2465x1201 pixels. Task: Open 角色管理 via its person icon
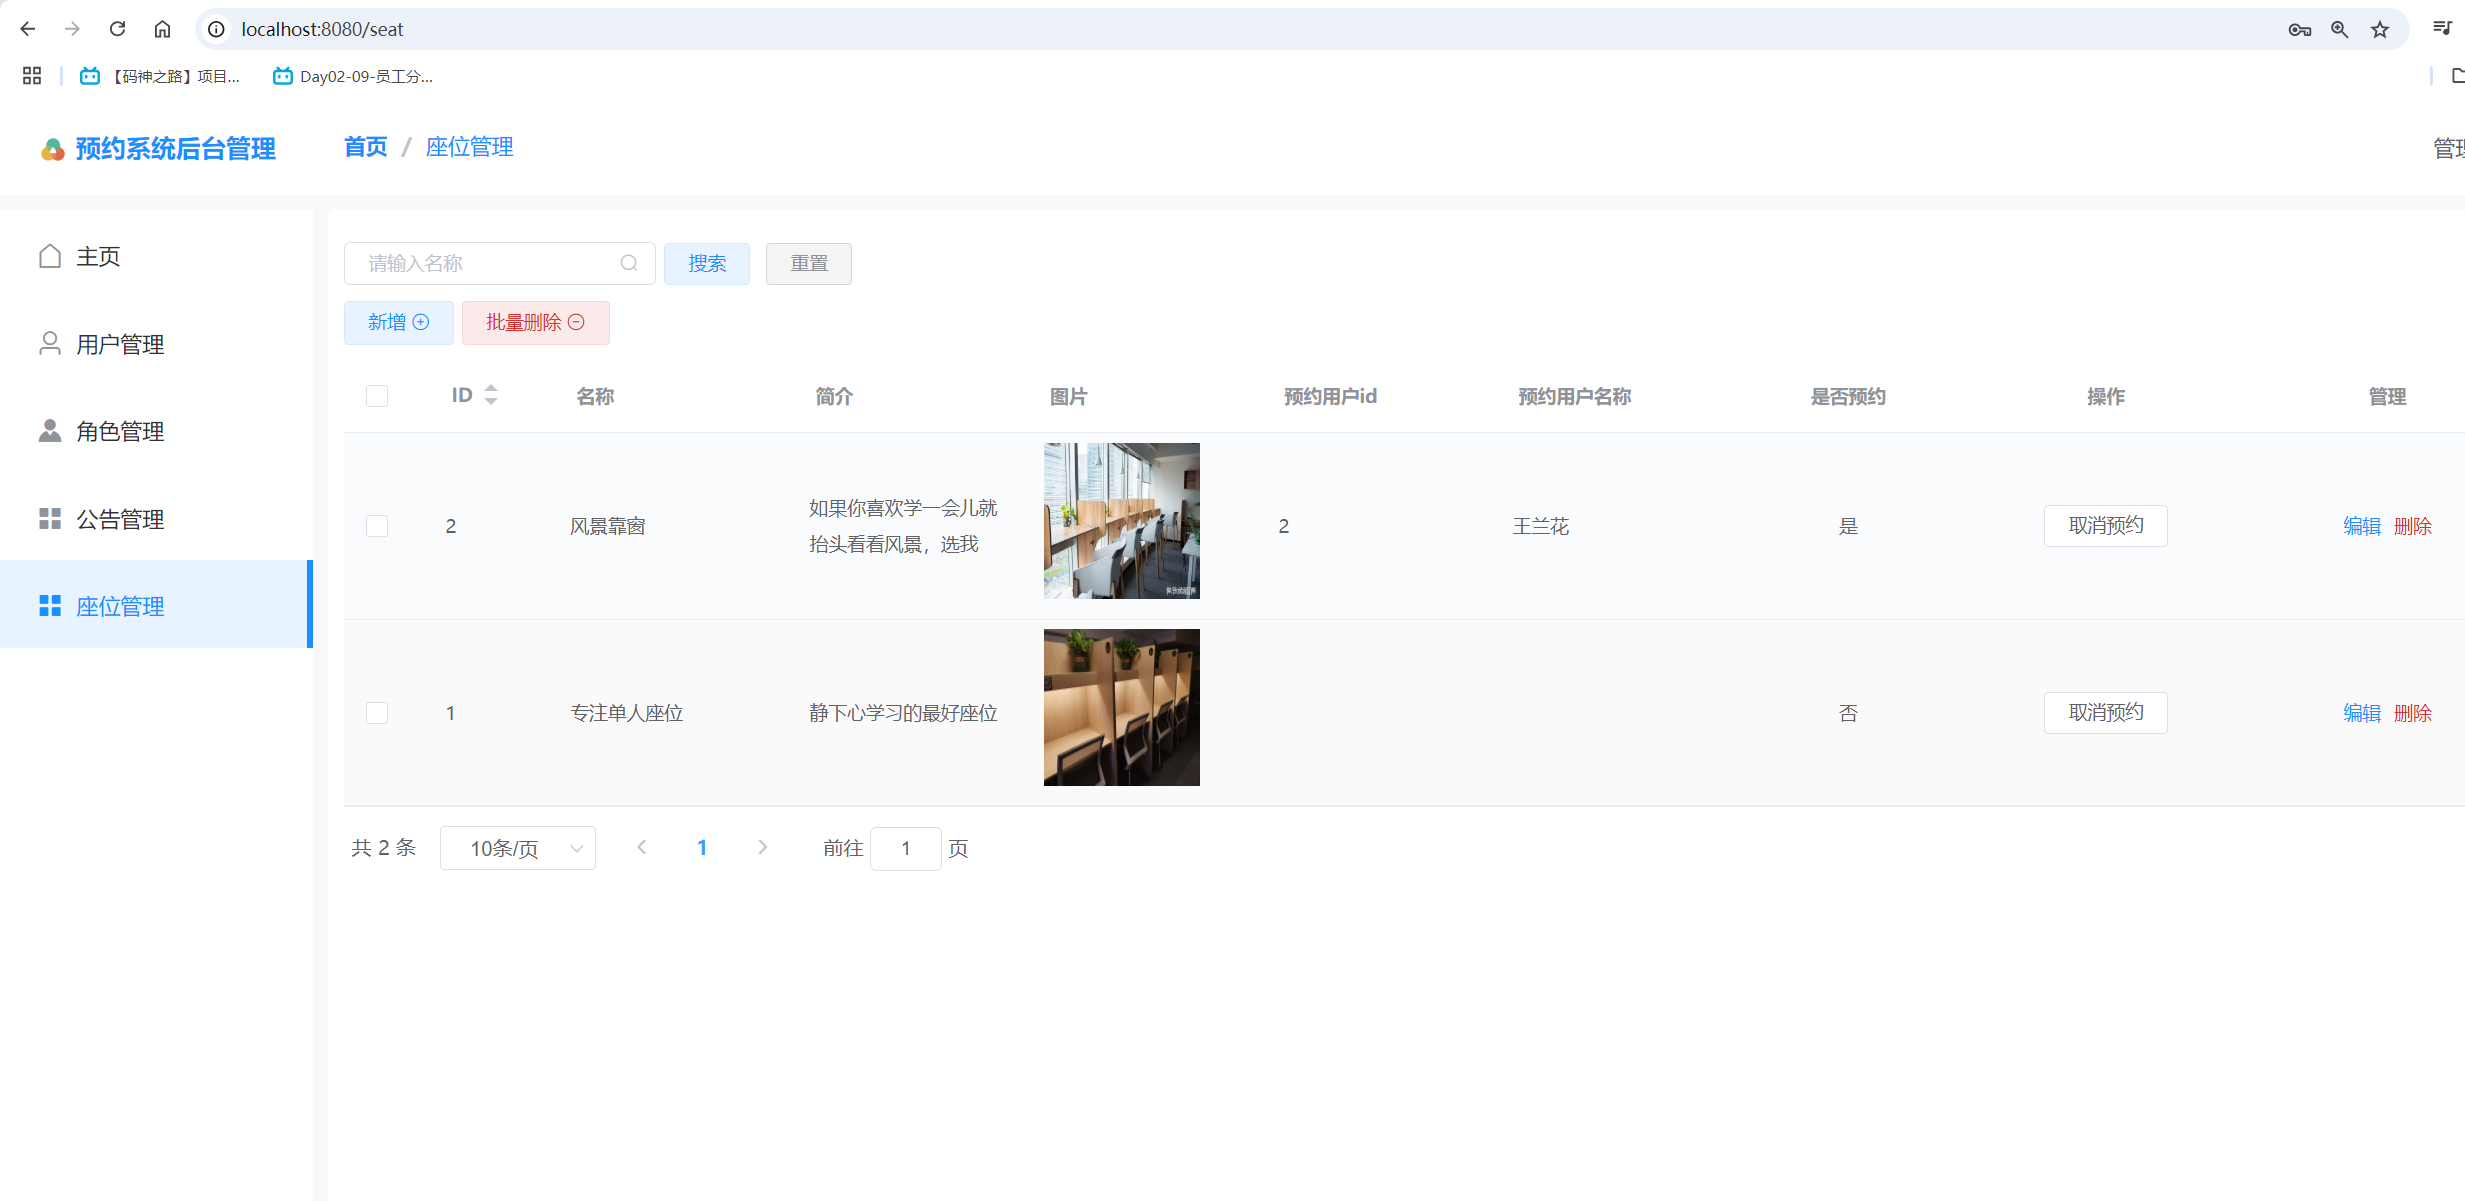[49, 431]
